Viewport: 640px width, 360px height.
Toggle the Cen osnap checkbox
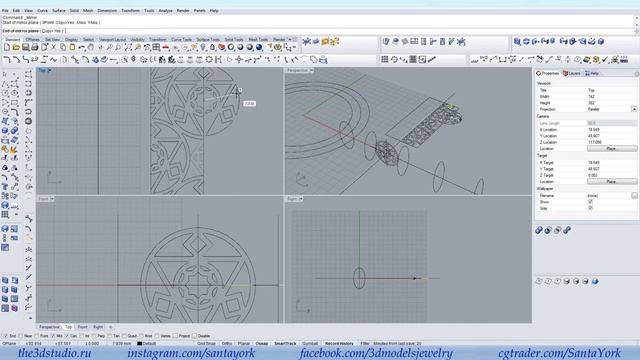(67, 336)
